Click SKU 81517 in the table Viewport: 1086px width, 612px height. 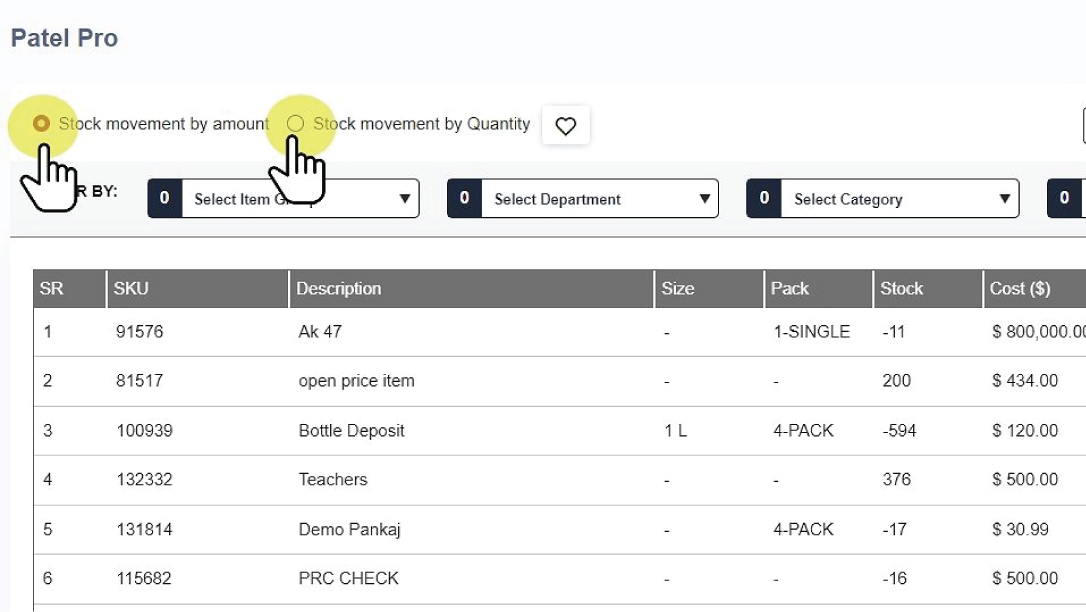coord(139,381)
